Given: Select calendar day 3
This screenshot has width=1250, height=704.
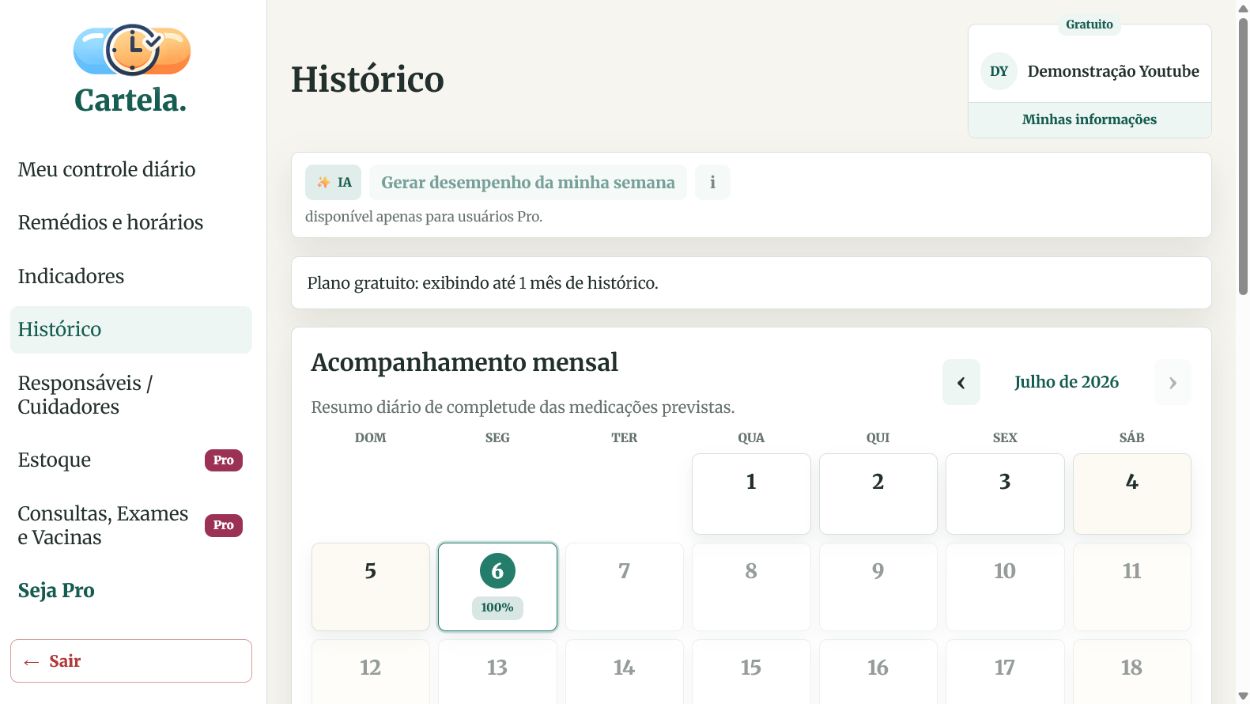Looking at the screenshot, I should pos(1005,494).
